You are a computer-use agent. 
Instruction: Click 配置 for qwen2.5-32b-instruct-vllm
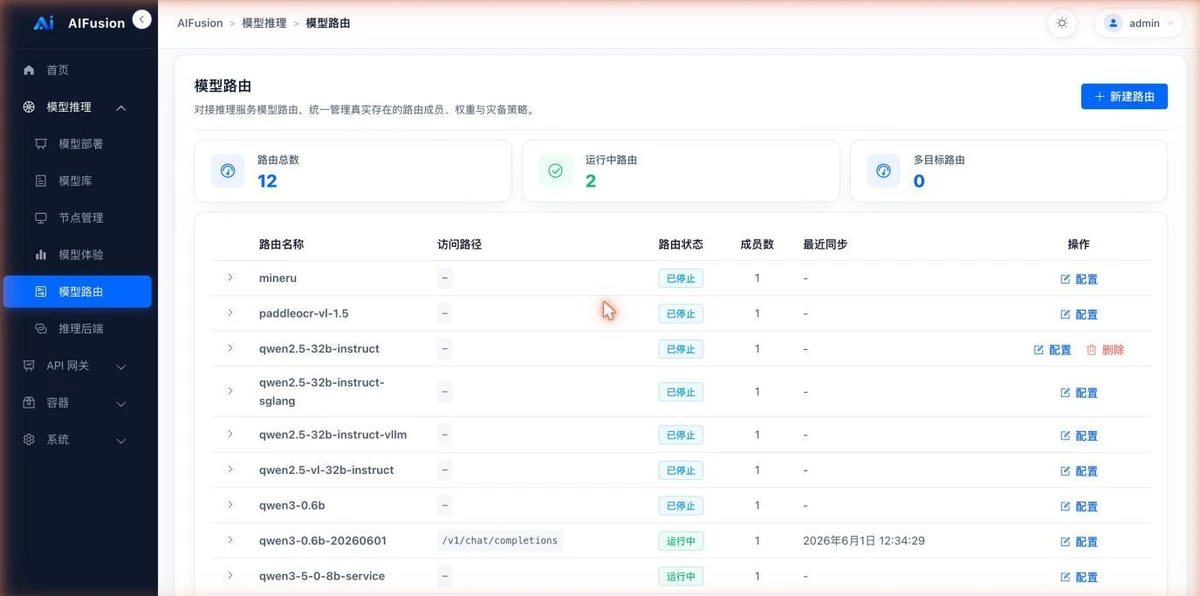pos(1079,436)
